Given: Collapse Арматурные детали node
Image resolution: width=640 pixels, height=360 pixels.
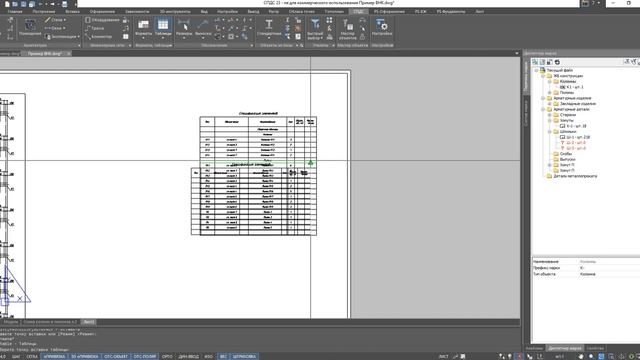Looking at the screenshot, I should [x=543, y=109].
